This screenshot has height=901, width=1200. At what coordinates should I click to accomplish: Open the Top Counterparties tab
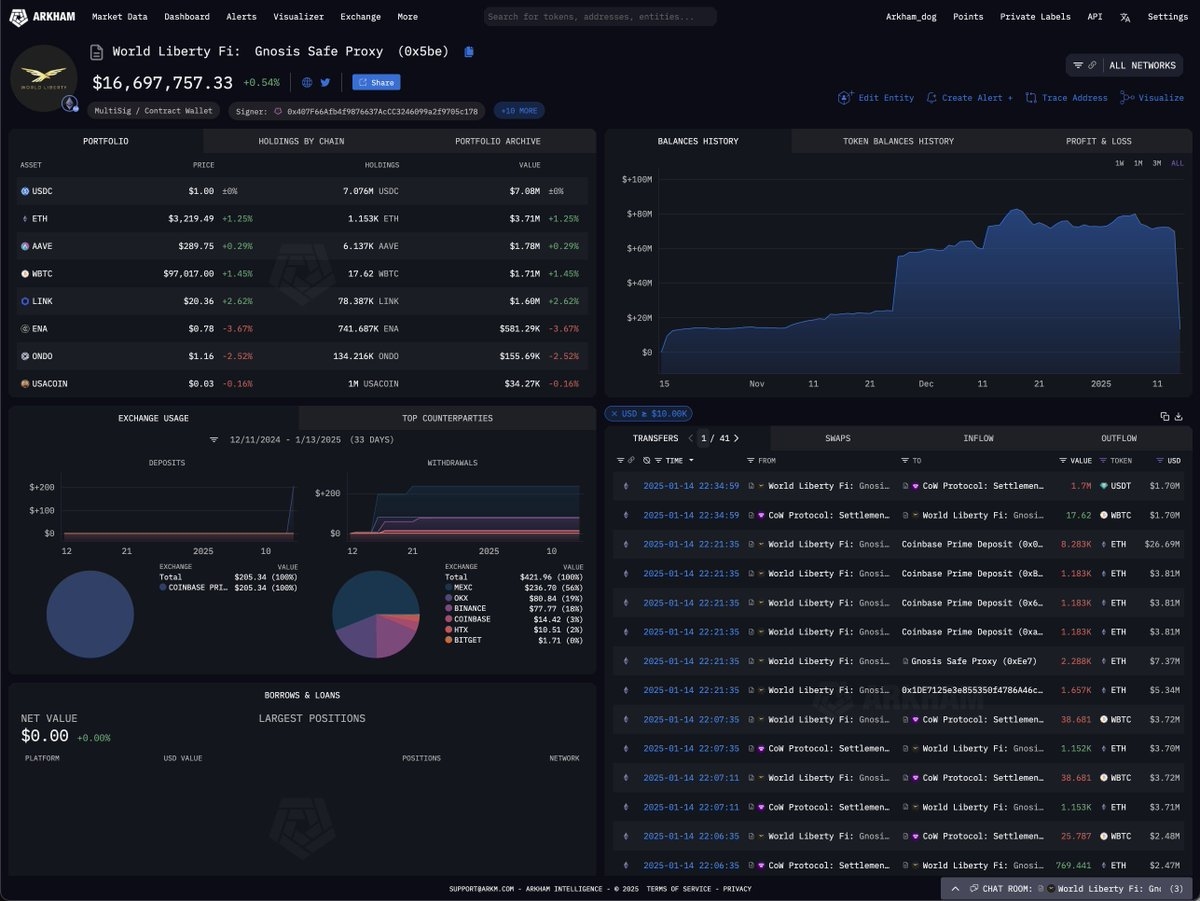446,418
